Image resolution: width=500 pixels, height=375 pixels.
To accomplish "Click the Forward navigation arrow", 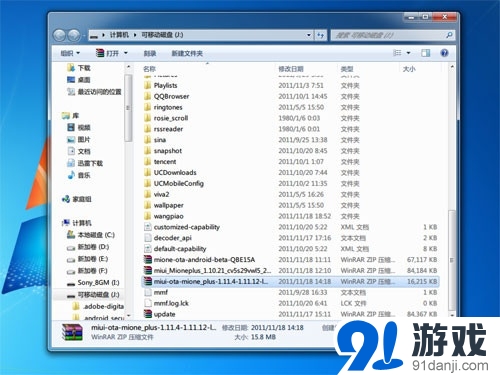I will point(74,35).
